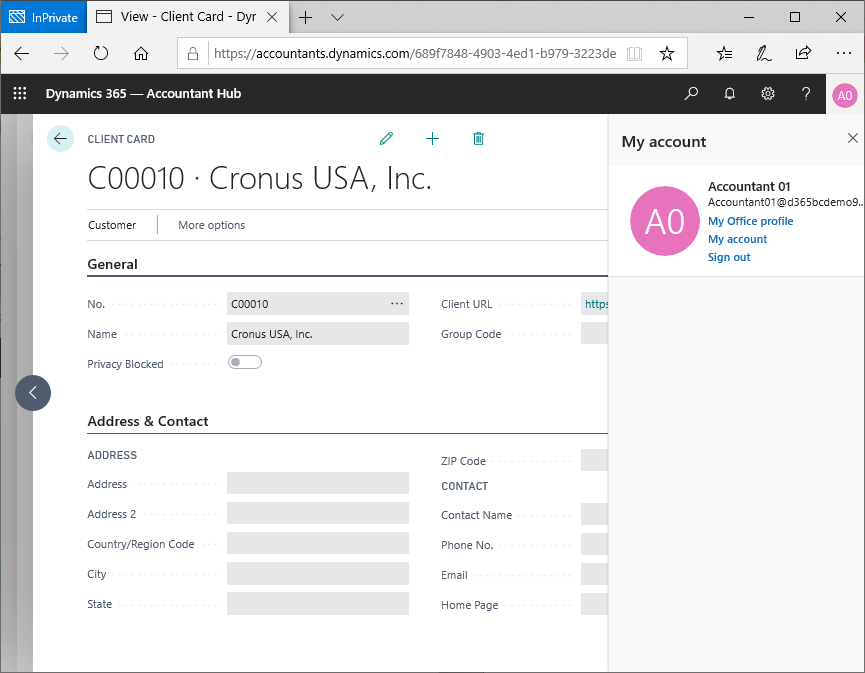Select the View - Client Card browser tab
This screenshot has width=865, height=673.
[188, 17]
